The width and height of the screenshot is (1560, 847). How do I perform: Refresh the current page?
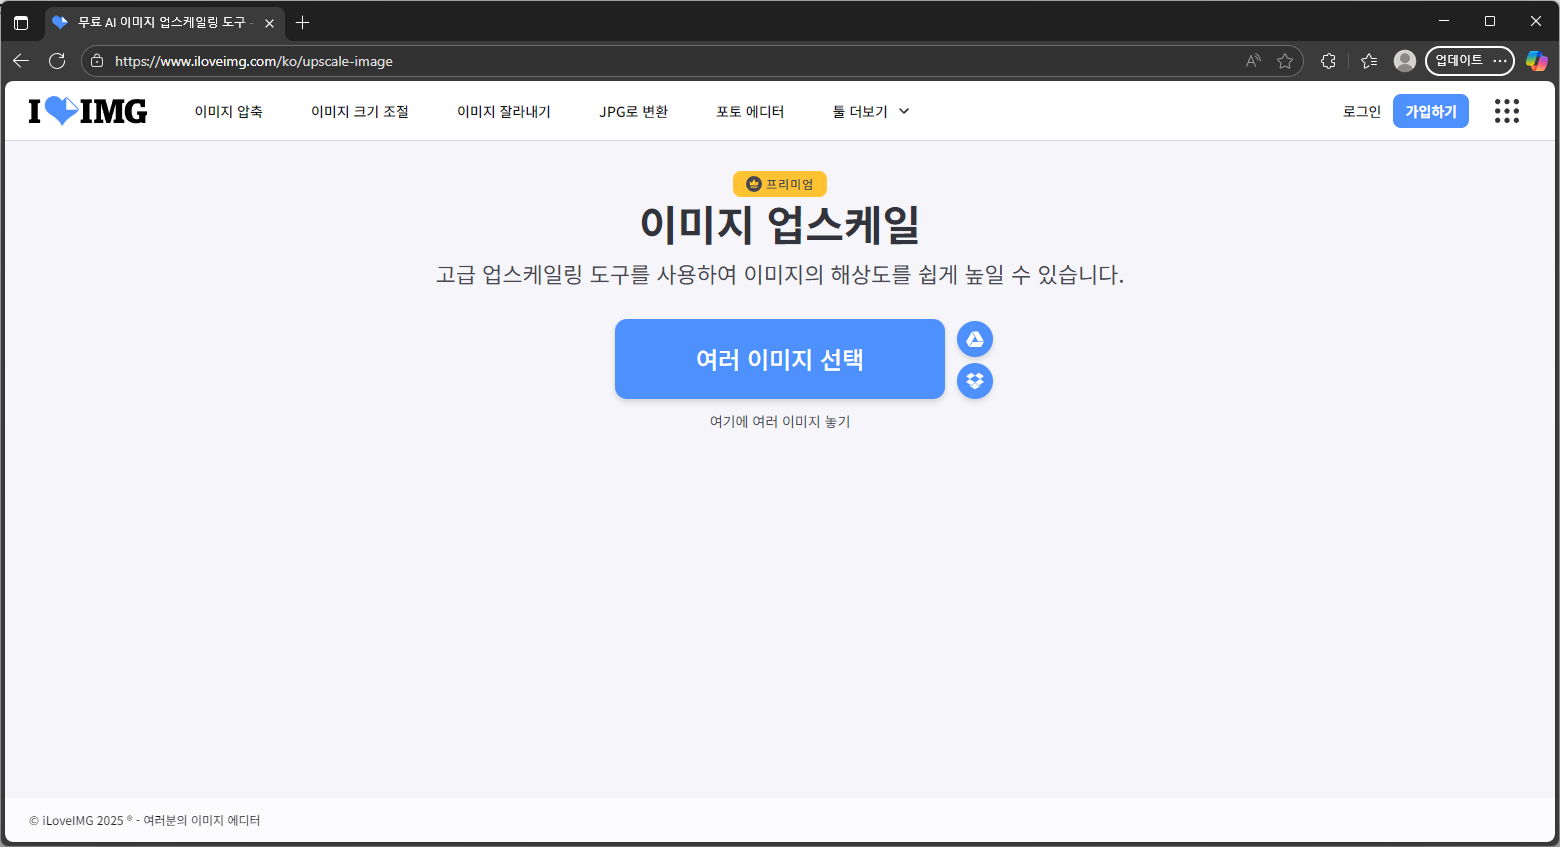click(x=57, y=61)
